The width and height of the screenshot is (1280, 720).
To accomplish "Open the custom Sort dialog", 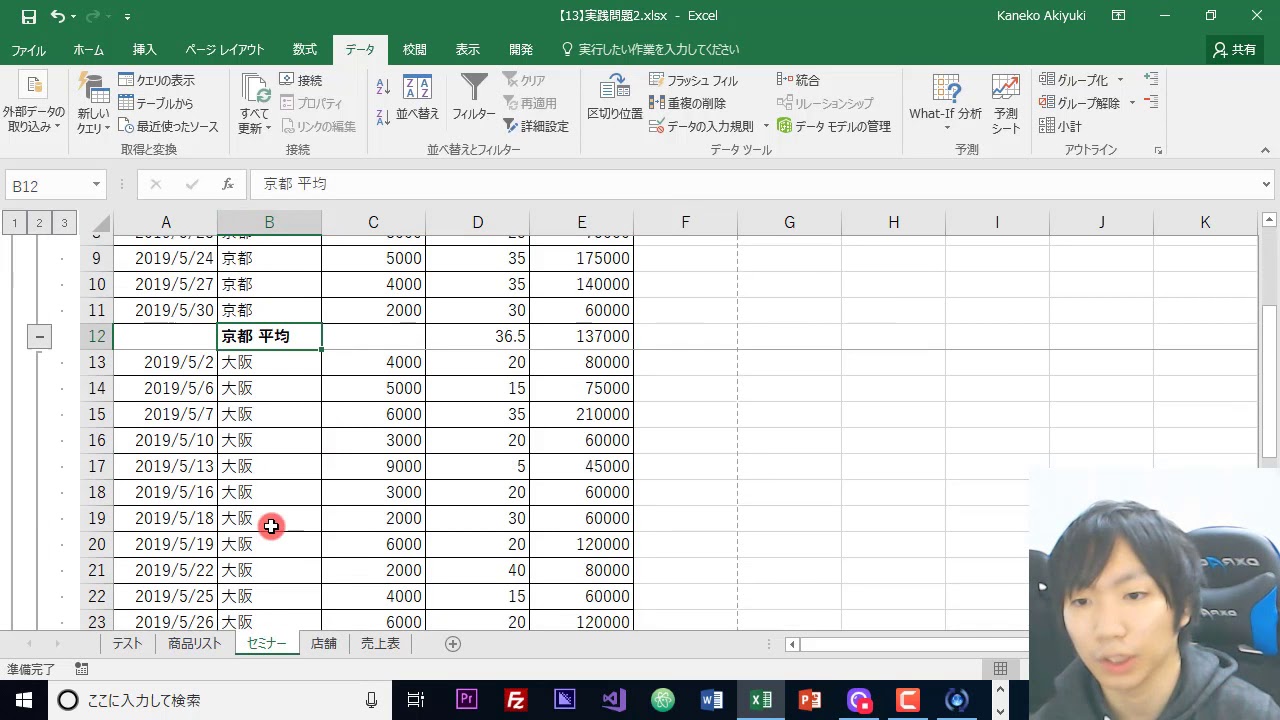I will tap(417, 98).
